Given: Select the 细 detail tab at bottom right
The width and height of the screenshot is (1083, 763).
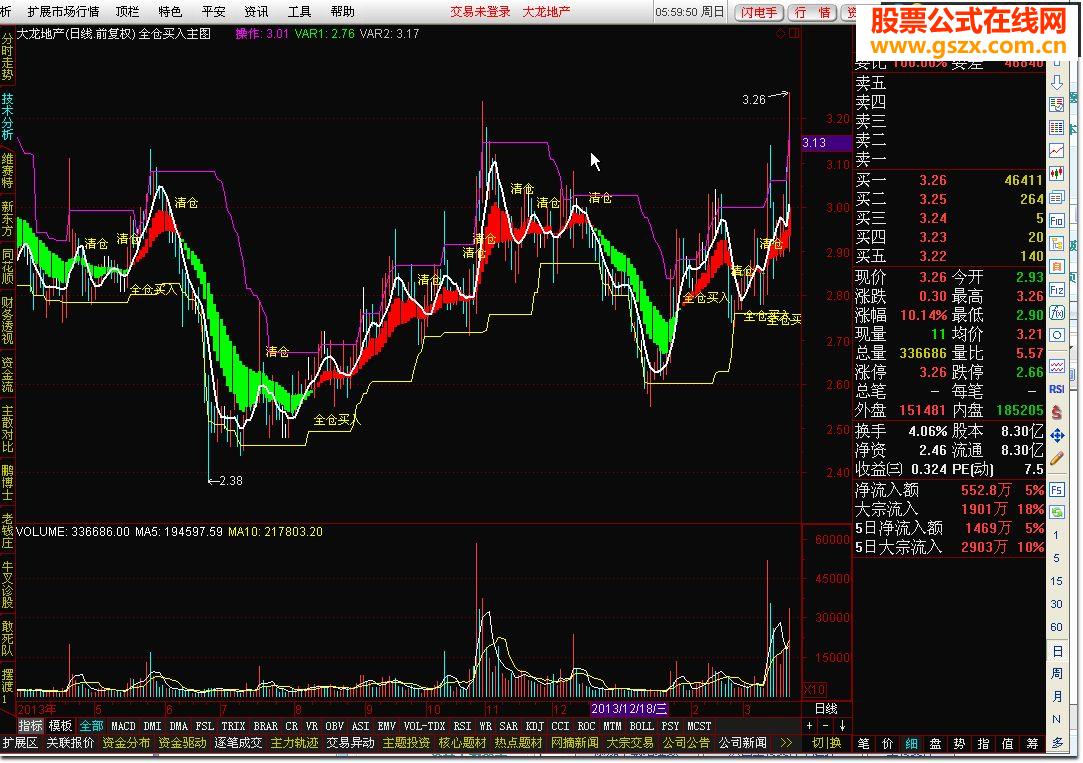Looking at the screenshot, I should 912,744.
